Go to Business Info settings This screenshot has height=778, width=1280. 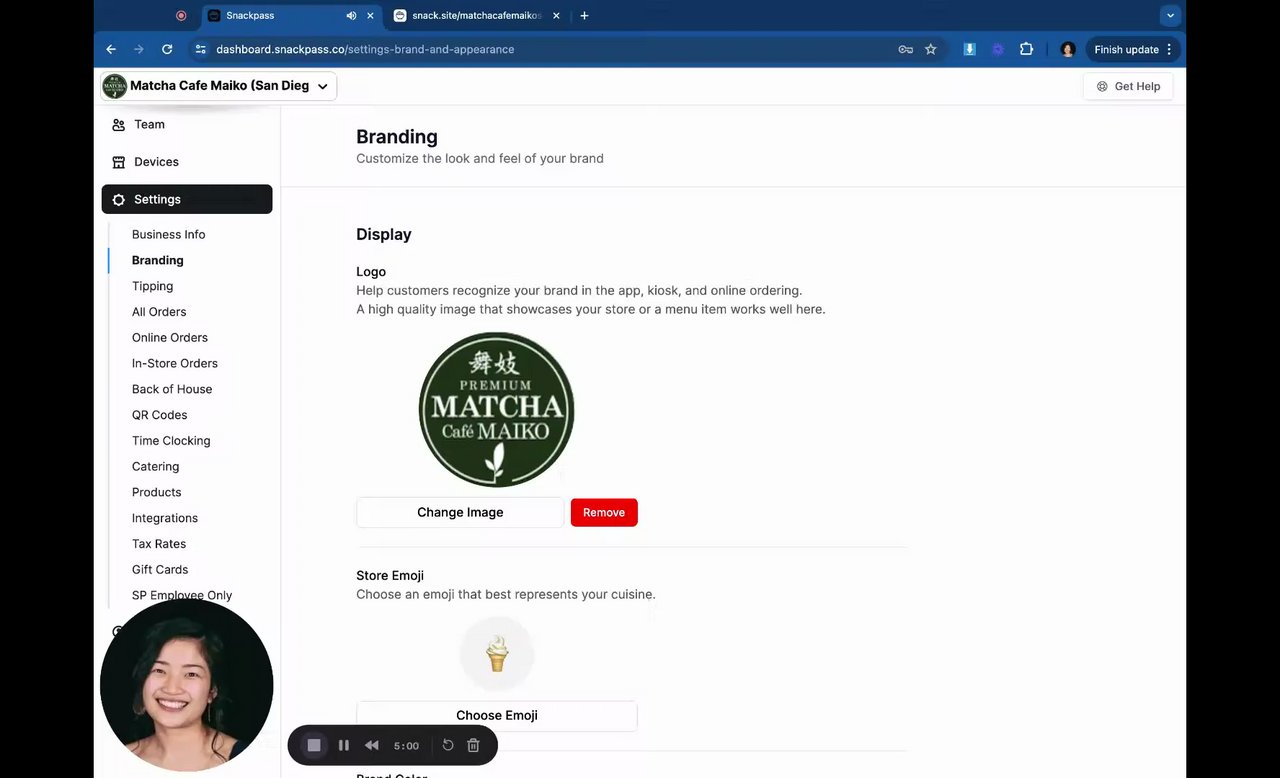click(x=168, y=234)
